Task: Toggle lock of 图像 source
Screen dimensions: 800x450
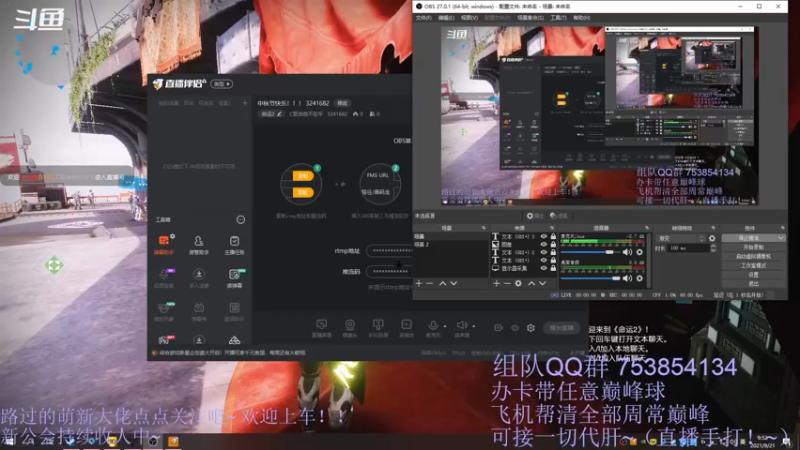Action: tap(553, 244)
